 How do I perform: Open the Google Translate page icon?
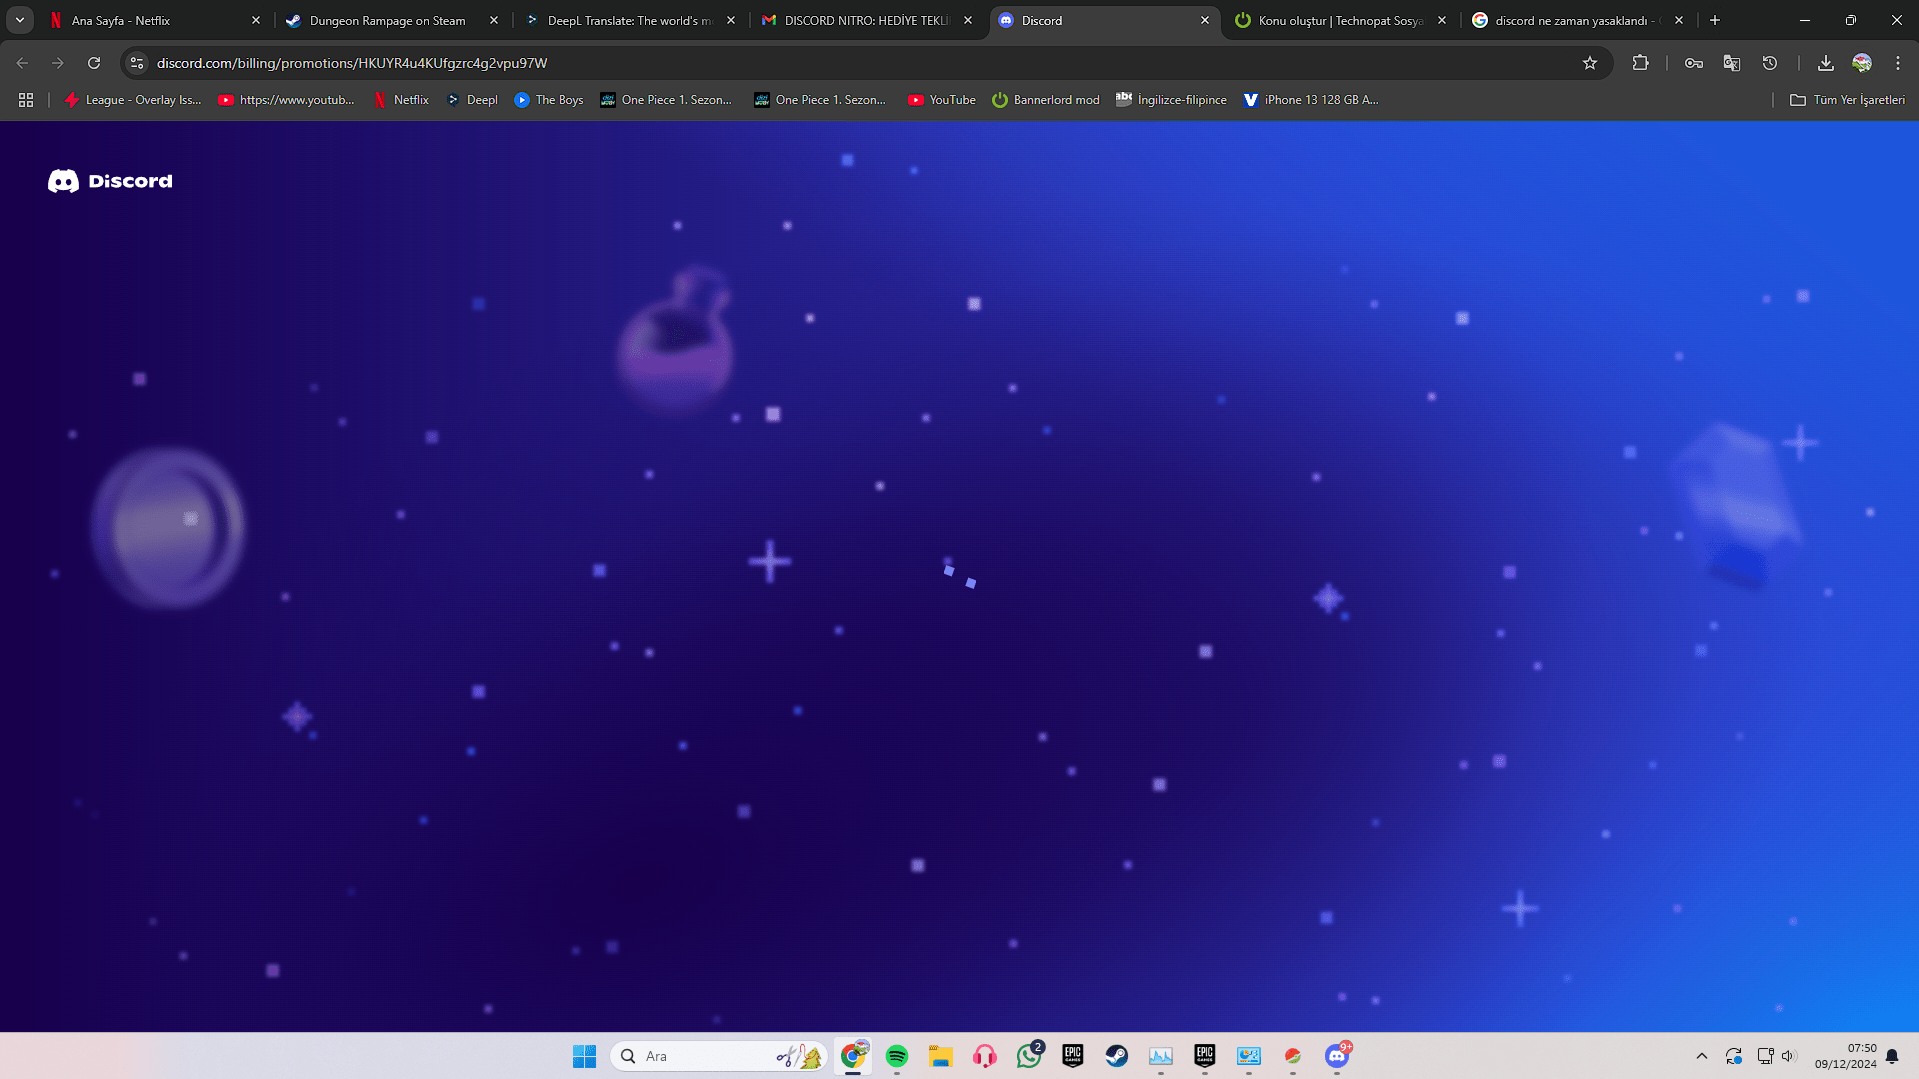[x=1731, y=62]
